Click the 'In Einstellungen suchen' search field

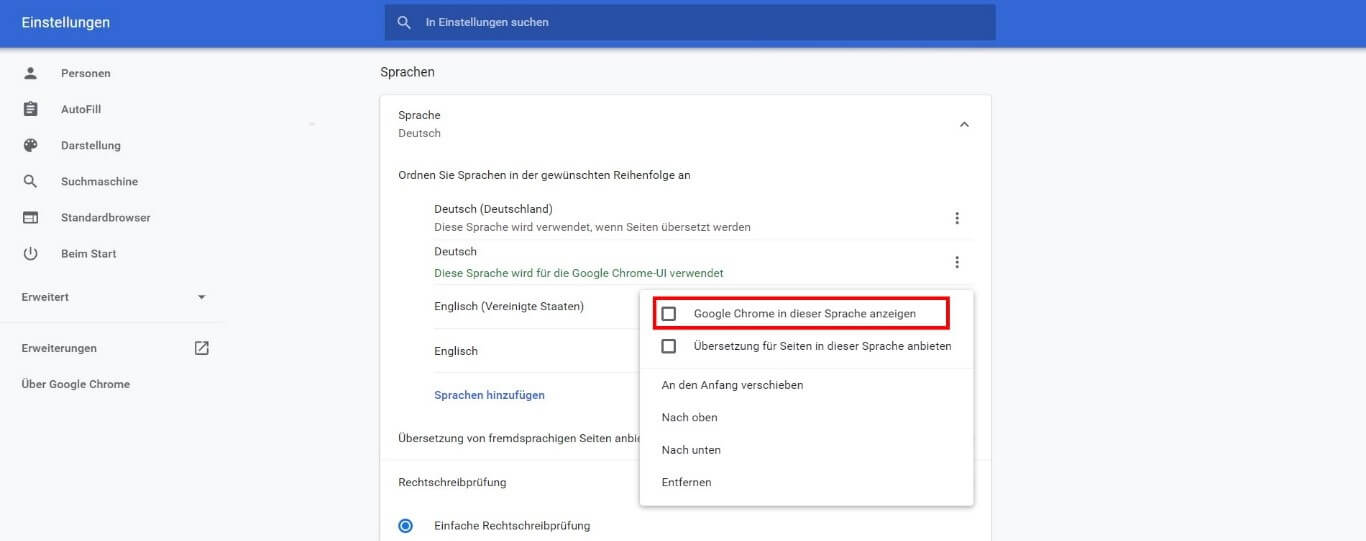(x=690, y=22)
